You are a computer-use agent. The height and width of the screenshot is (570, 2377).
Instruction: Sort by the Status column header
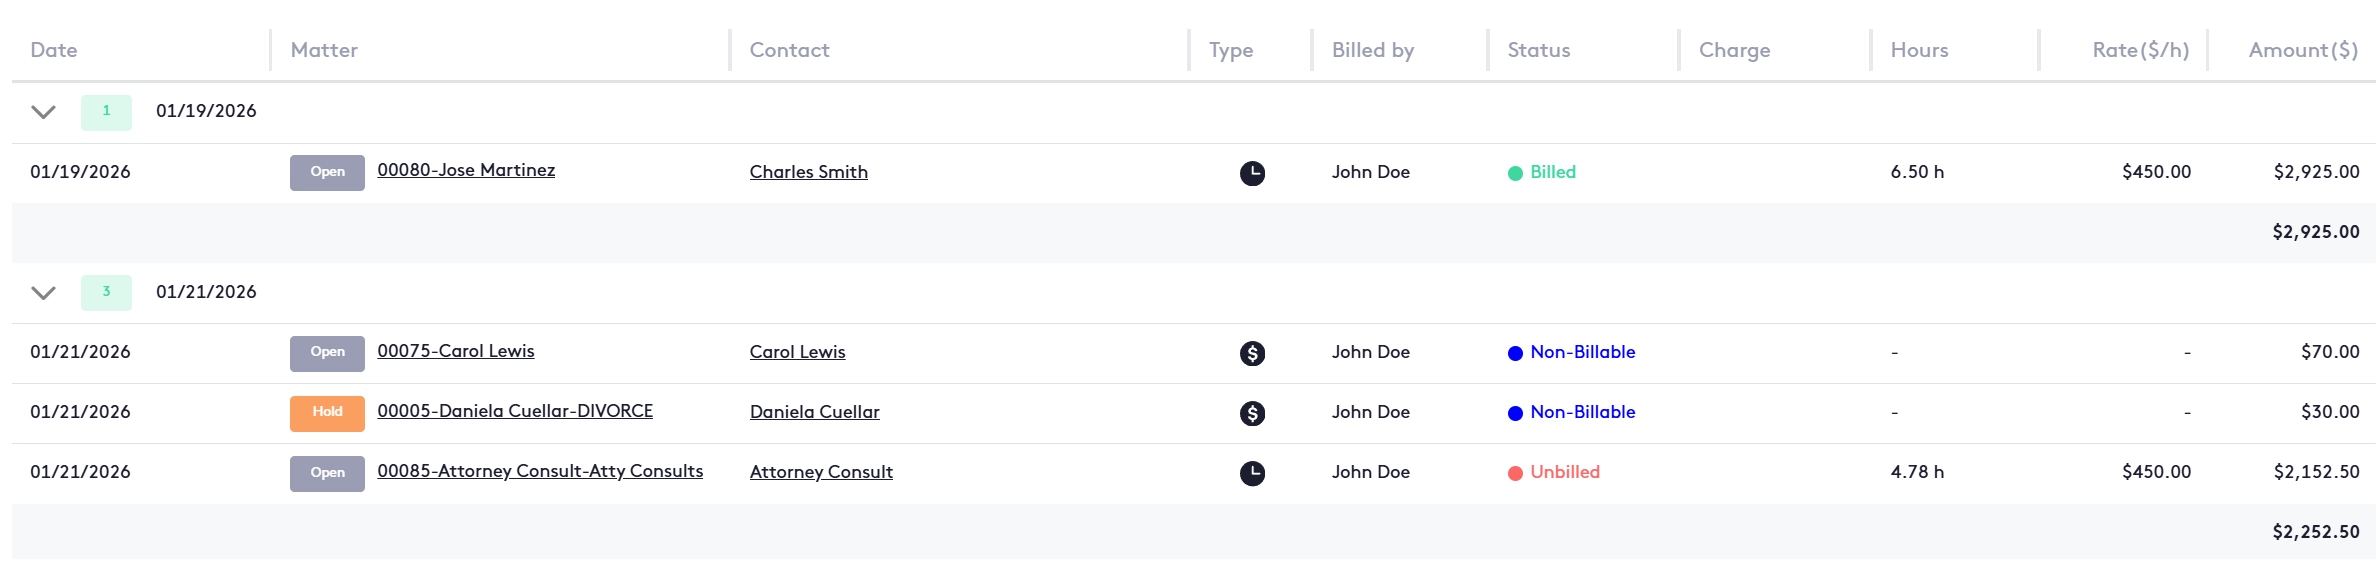pyautogui.click(x=1538, y=50)
